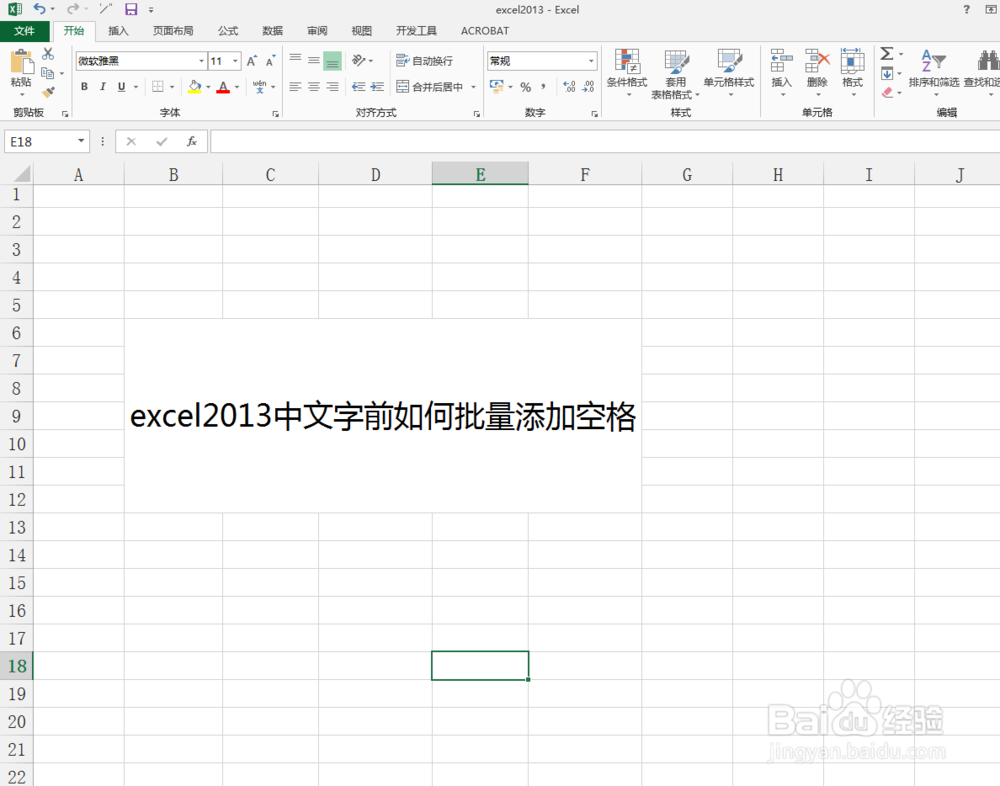Open the 字体 group dialog launcher
Viewport: 1000px width, 786px height.
click(x=276, y=114)
